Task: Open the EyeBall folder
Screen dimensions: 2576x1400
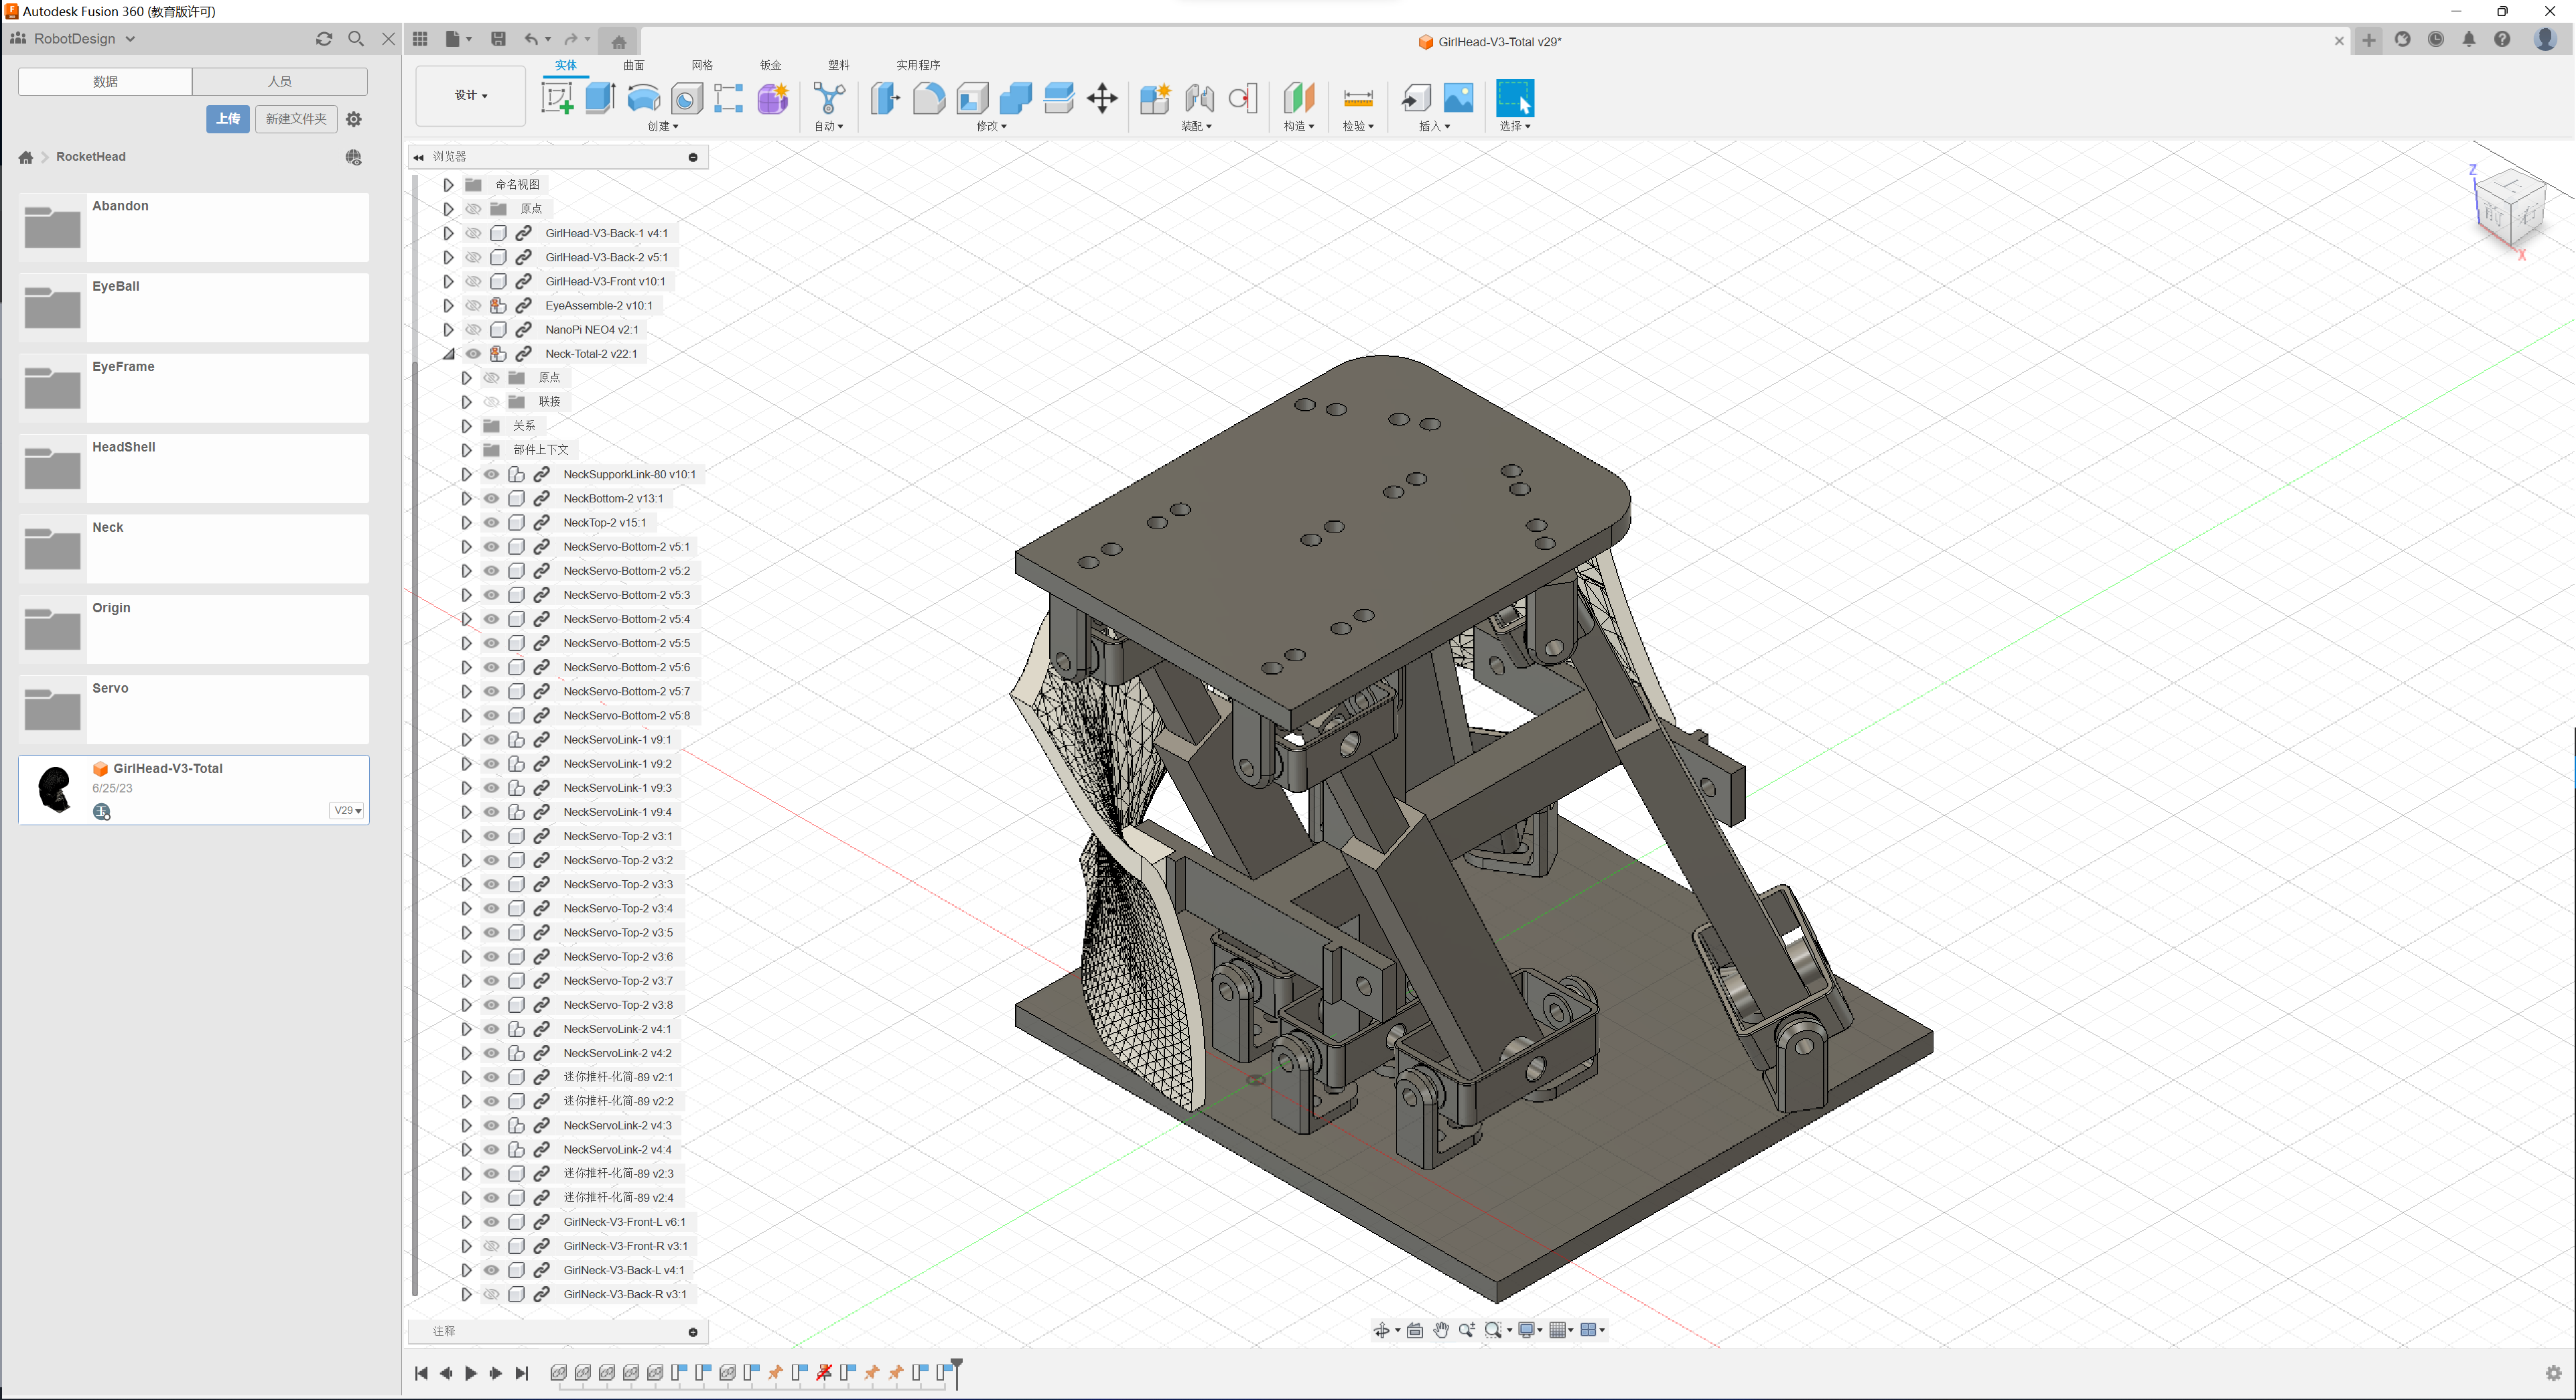Action: (194, 308)
